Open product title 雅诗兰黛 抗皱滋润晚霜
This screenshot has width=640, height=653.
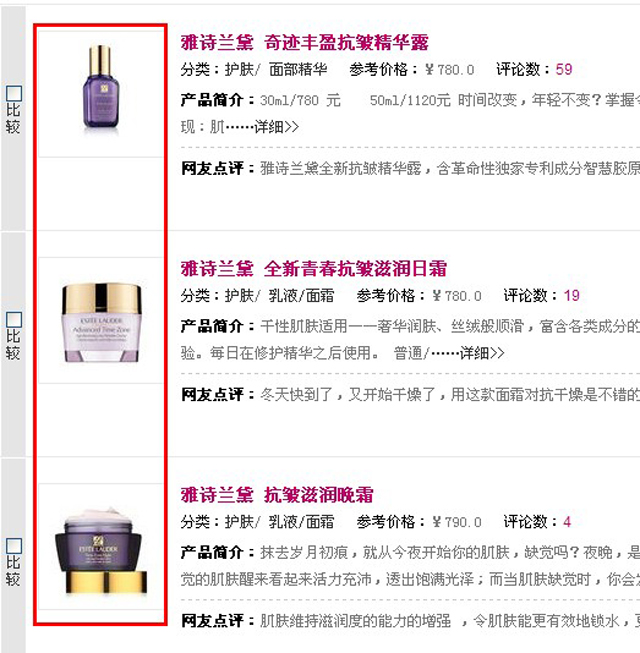(277, 495)
